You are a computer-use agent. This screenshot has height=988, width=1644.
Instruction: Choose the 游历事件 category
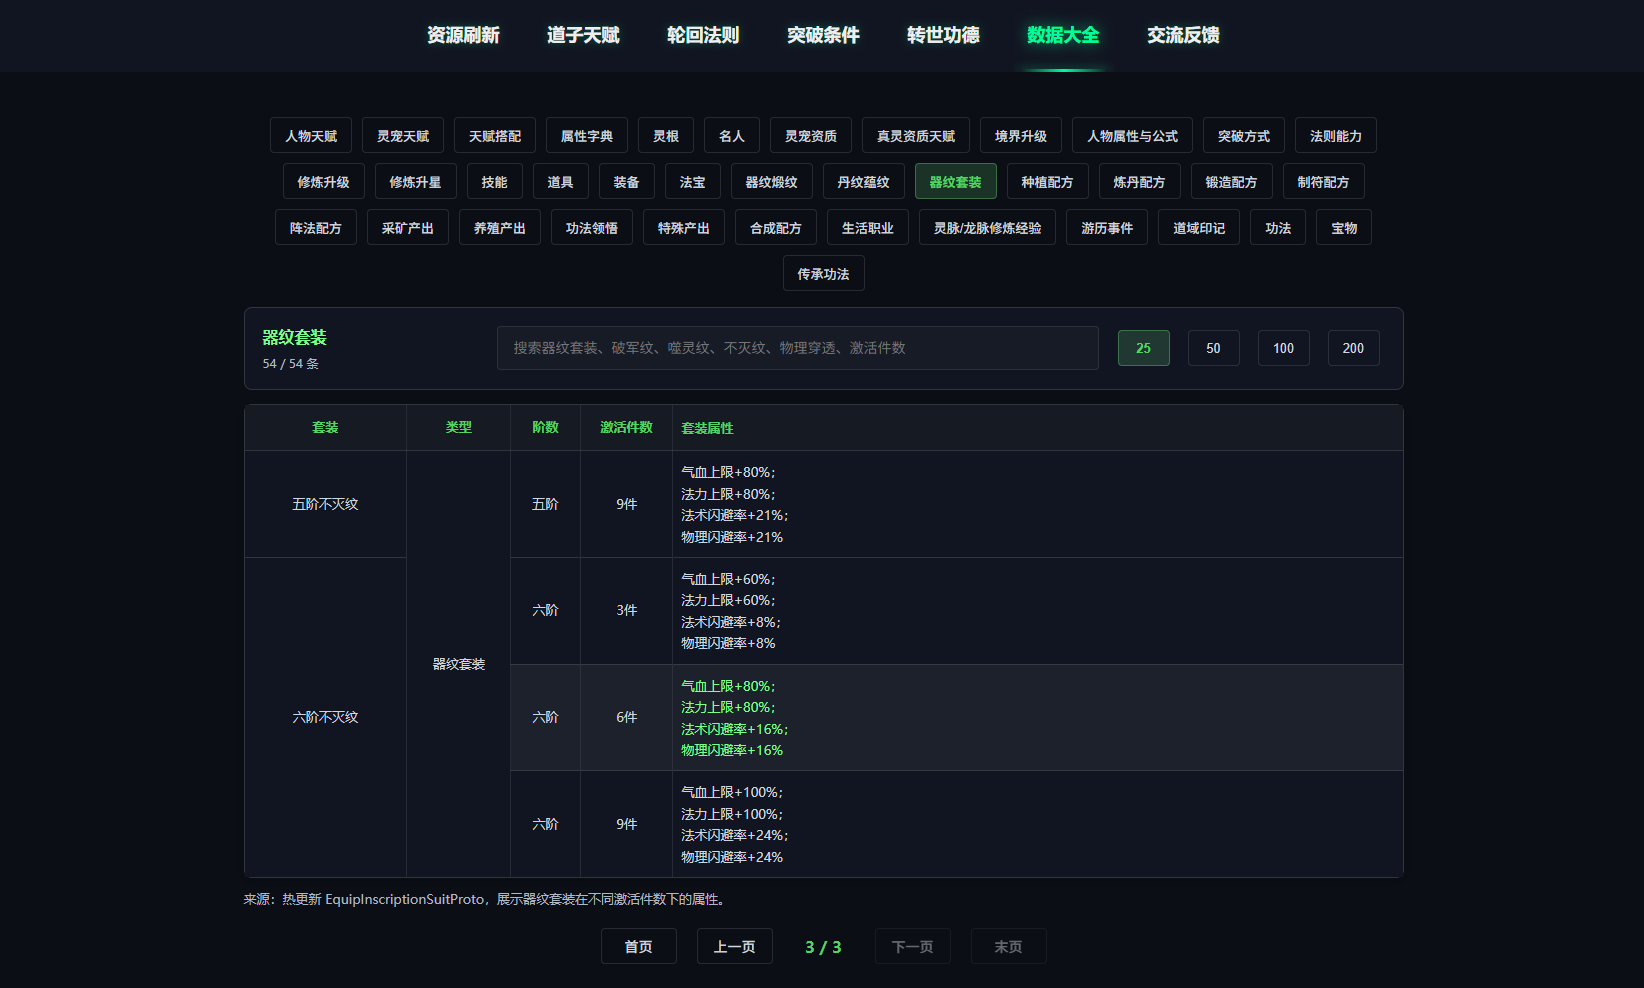tap(1107, 228)
